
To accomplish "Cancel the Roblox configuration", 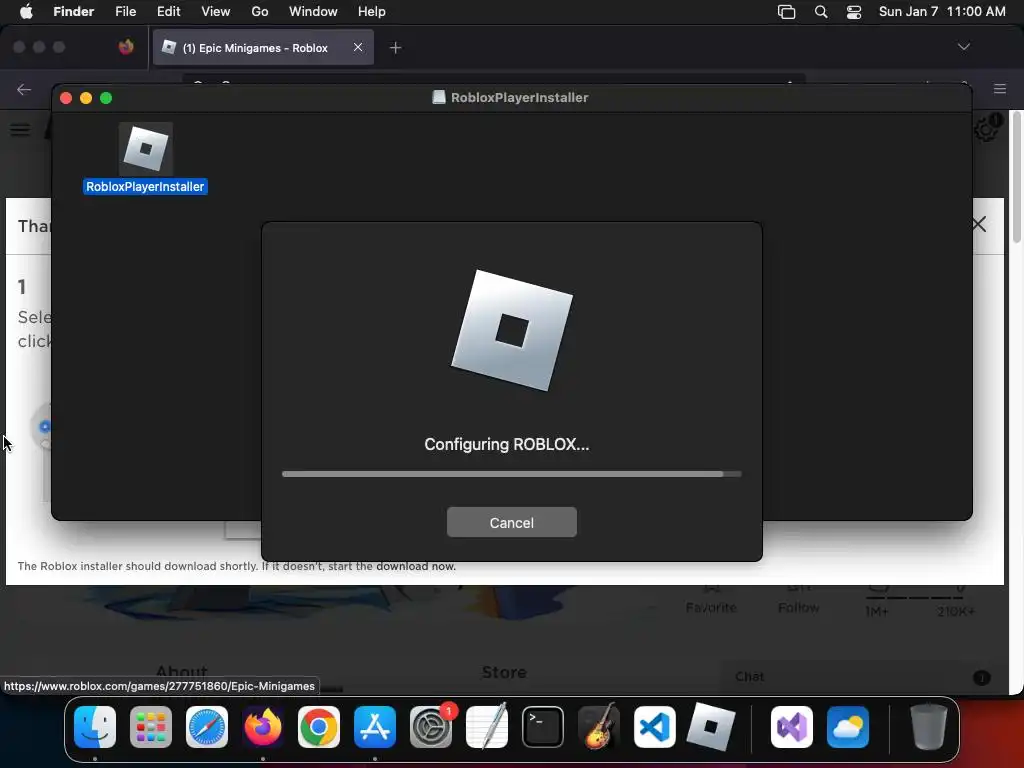I will (x=511, y=522).
